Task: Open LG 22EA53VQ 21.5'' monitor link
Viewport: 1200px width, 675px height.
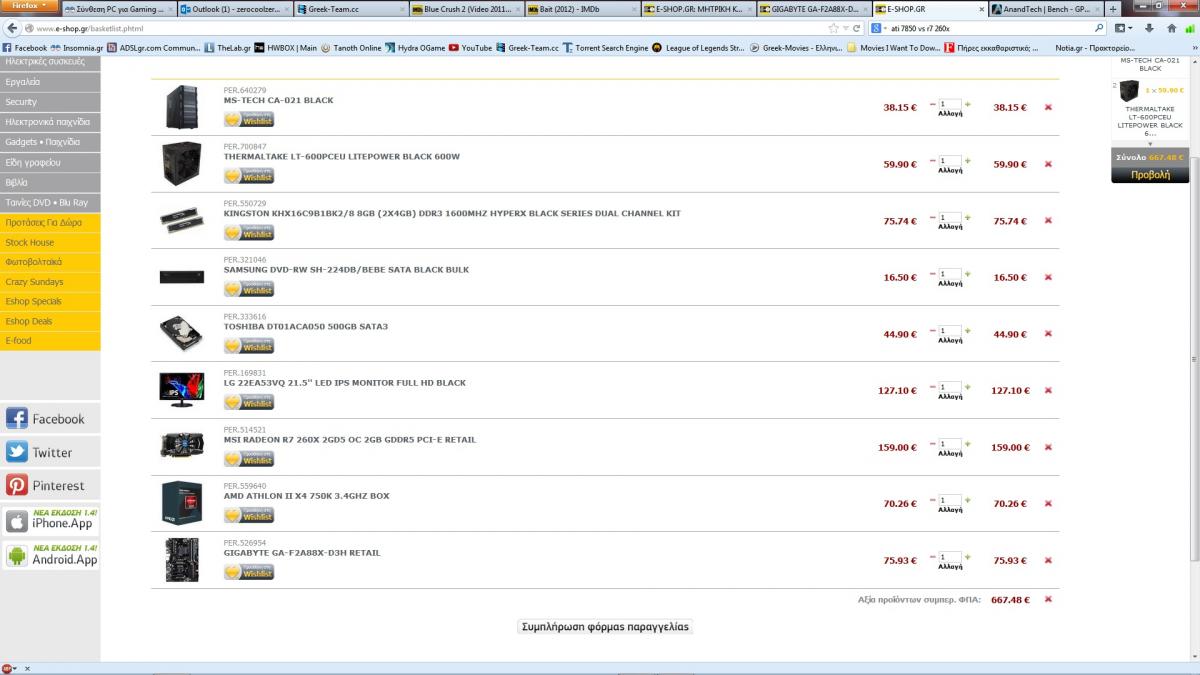Action: [345, 383]
